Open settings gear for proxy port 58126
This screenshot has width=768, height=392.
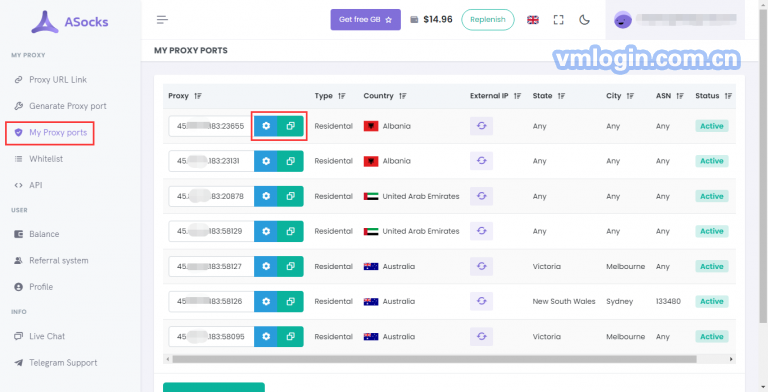tap(266, 301)
